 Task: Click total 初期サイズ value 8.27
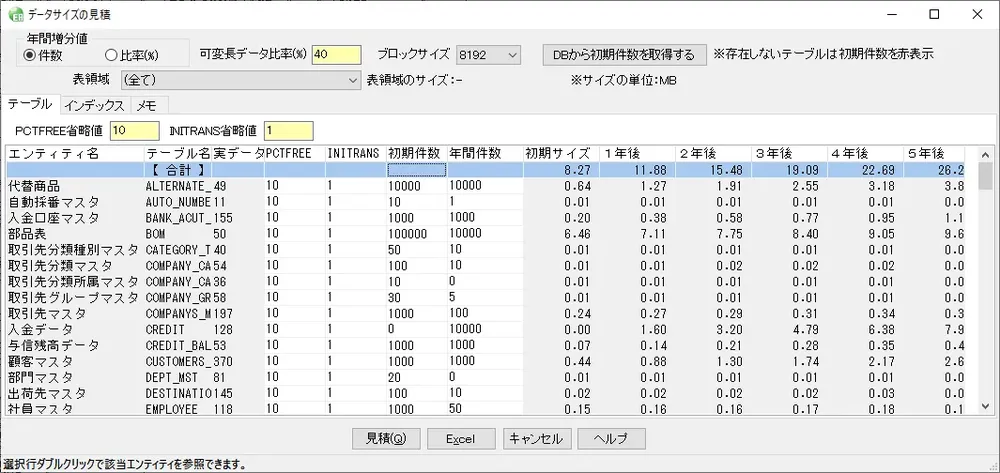tap(578, 170)
